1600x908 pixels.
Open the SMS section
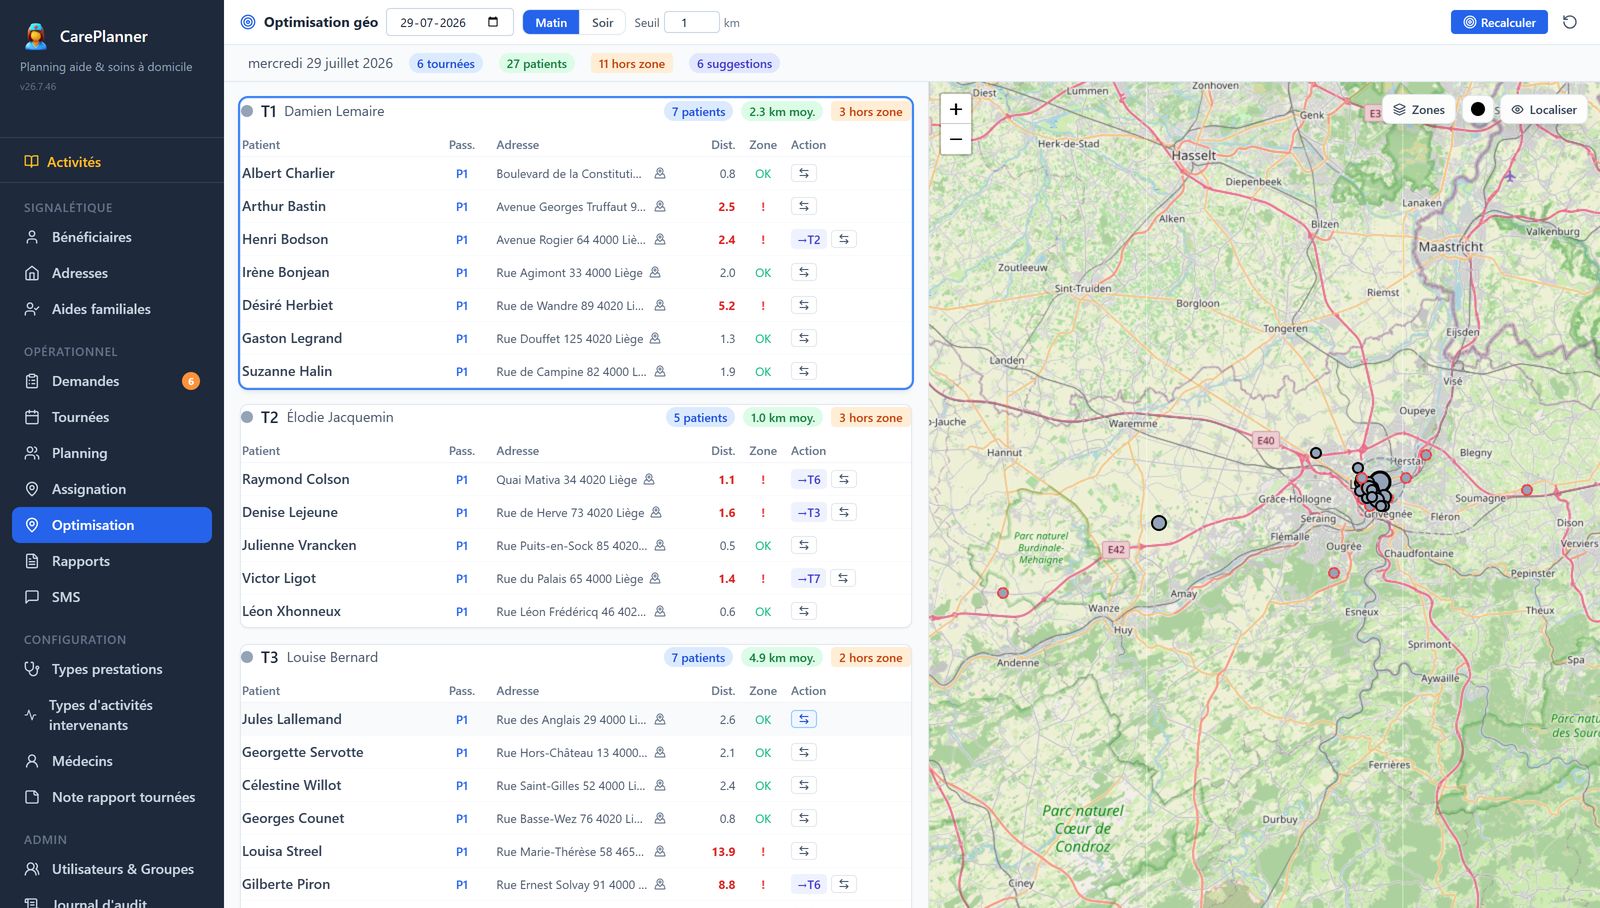[112, 597]
